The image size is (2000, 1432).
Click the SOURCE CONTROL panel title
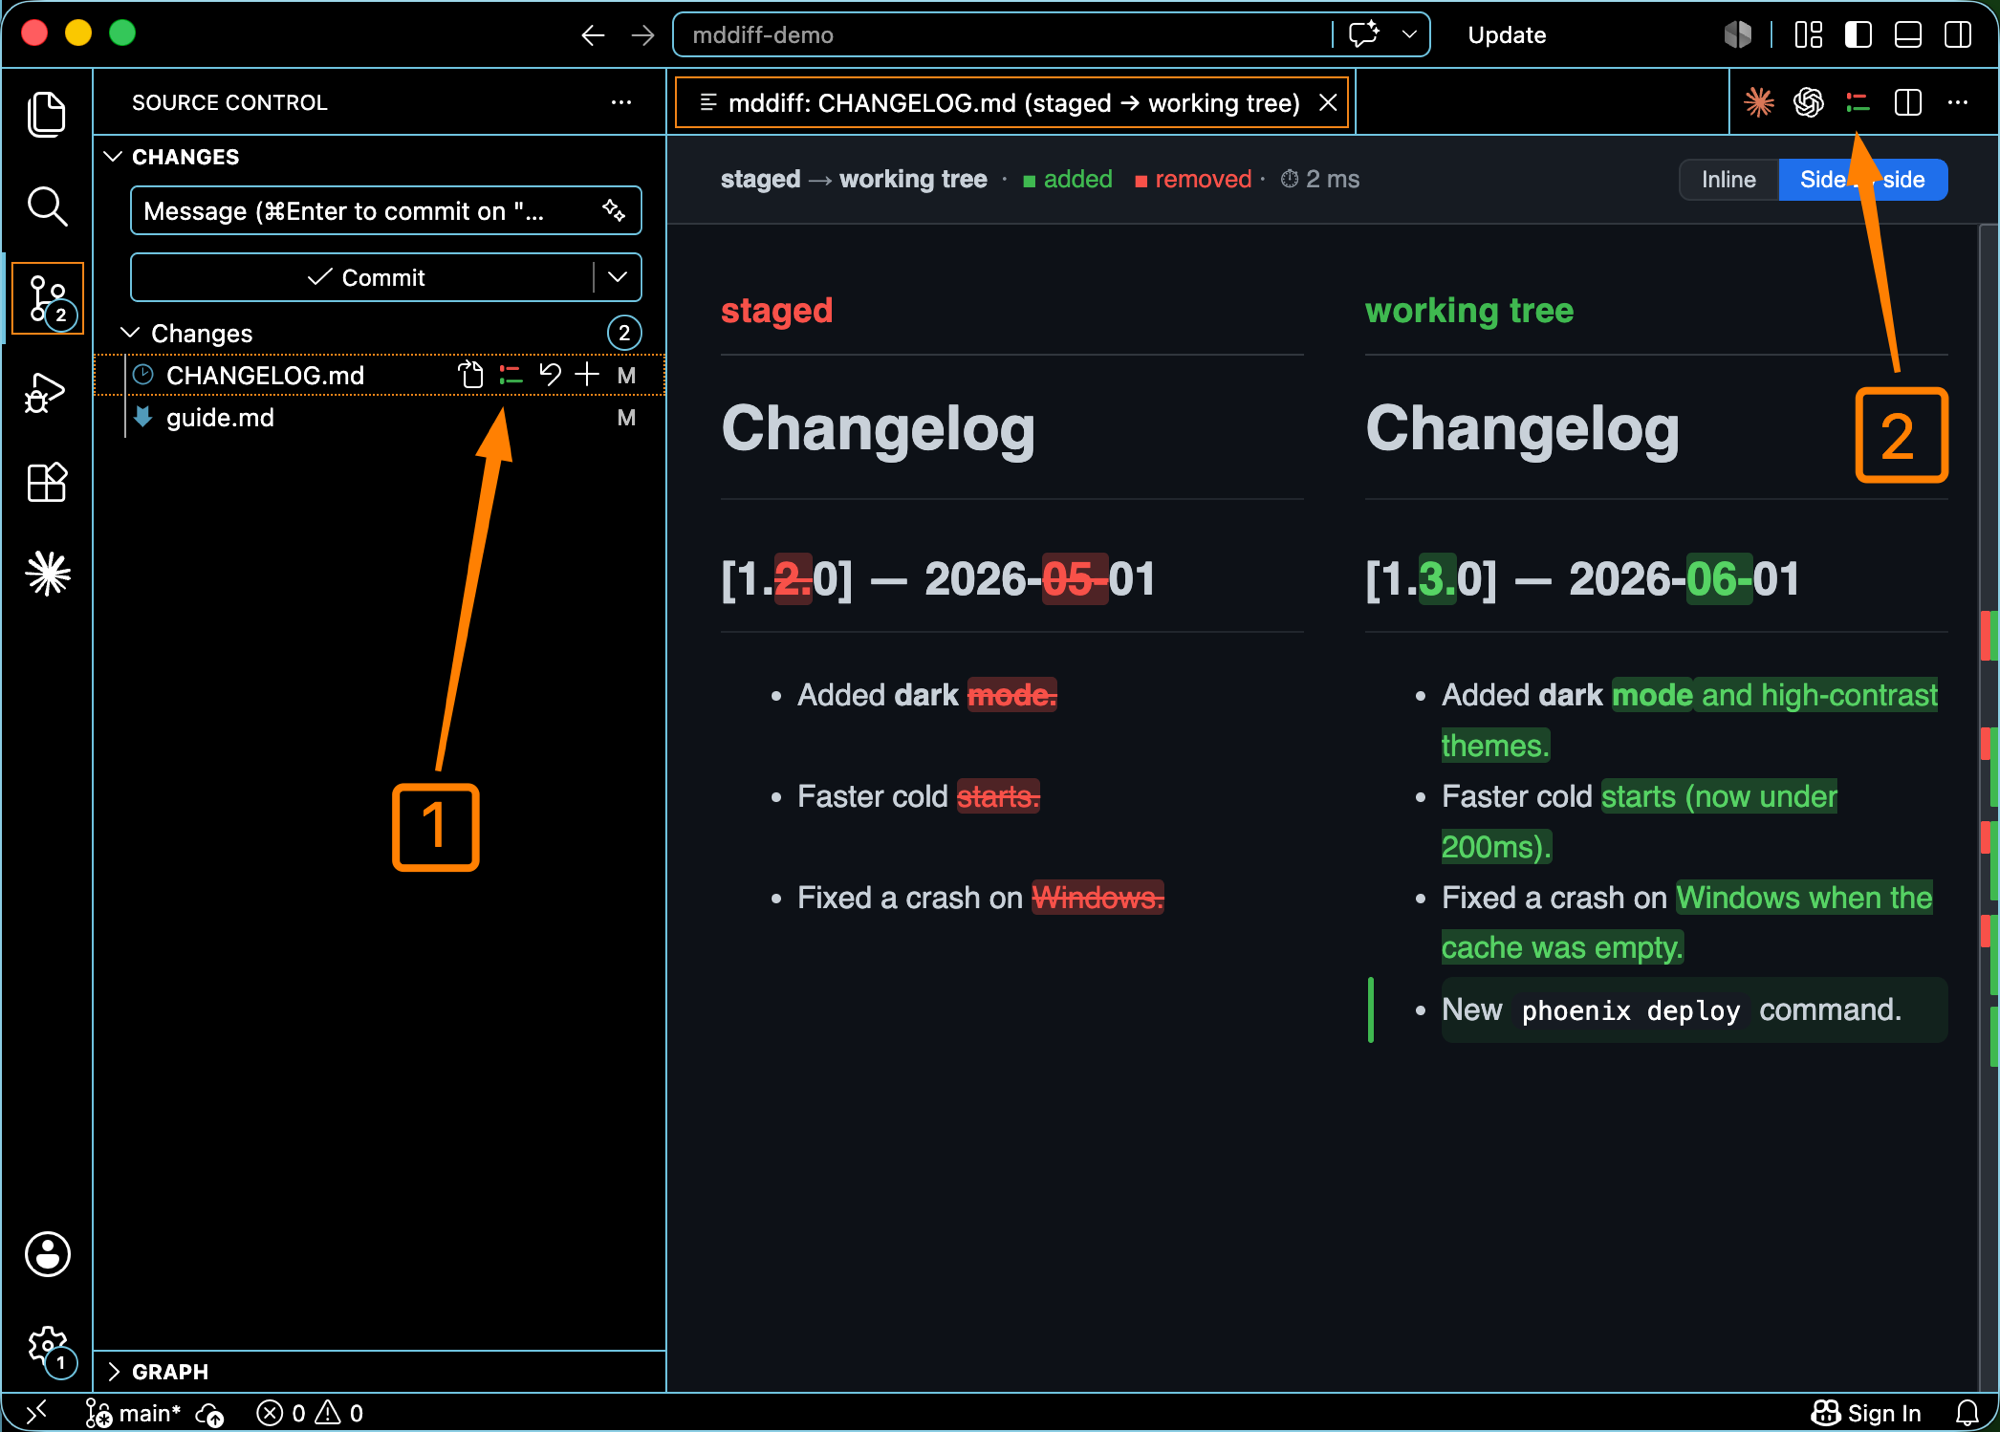point(229,102)
